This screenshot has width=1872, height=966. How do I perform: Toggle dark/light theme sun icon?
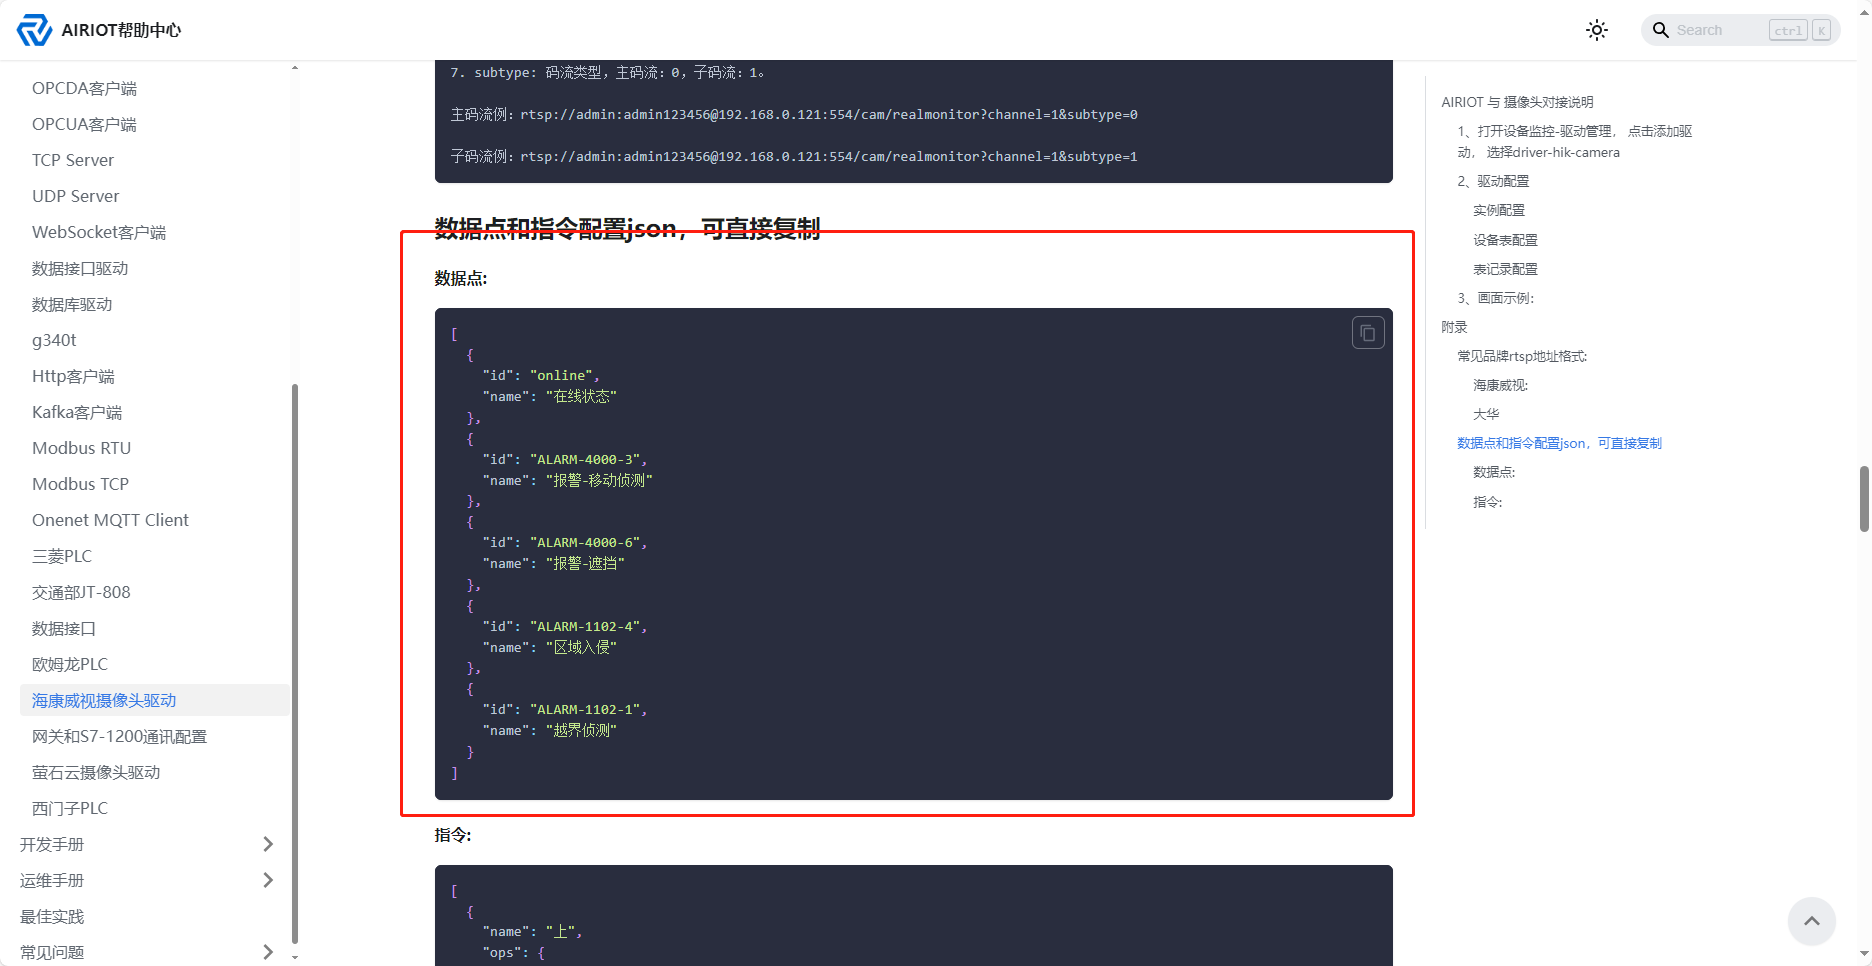click(1597, 30)
